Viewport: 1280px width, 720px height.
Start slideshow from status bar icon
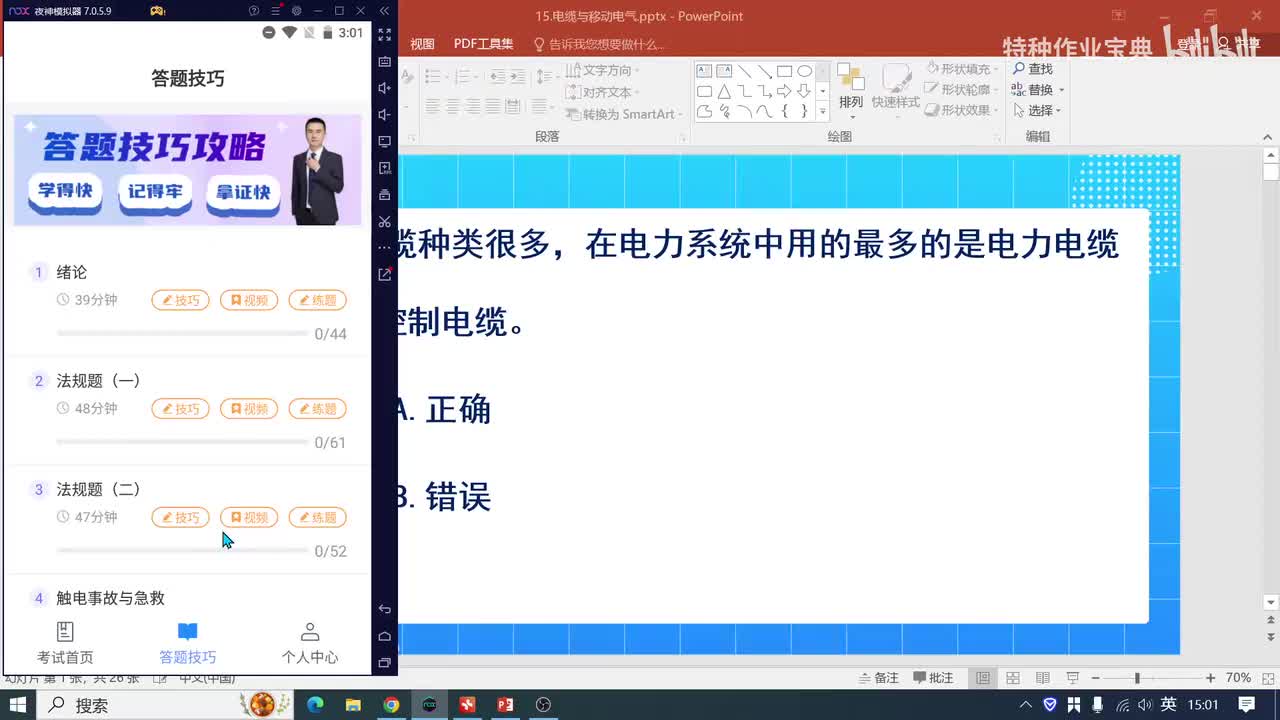click(x=1072, y=678)
